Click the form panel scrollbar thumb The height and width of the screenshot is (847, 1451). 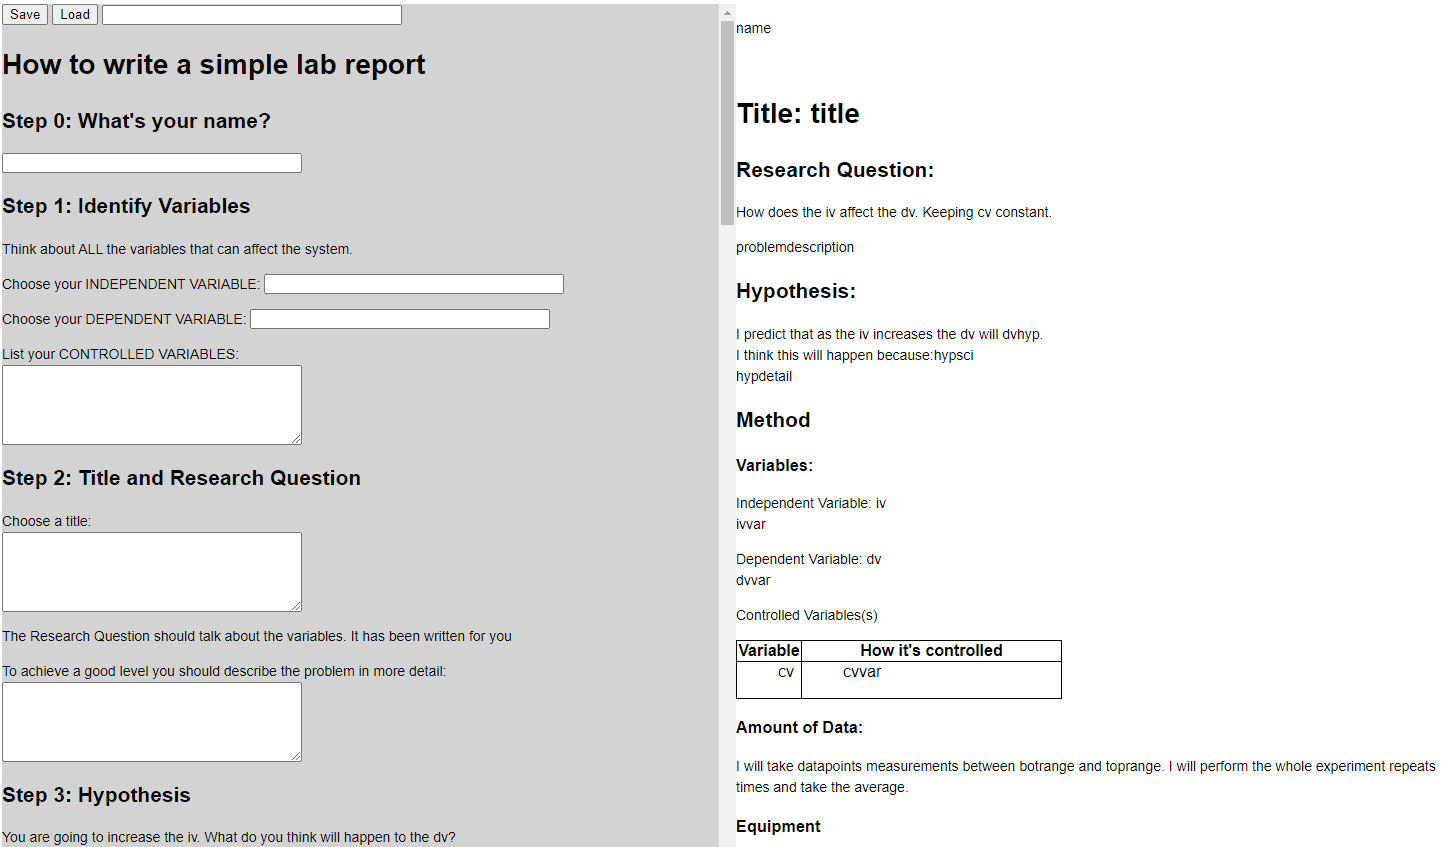coord(727,122)
